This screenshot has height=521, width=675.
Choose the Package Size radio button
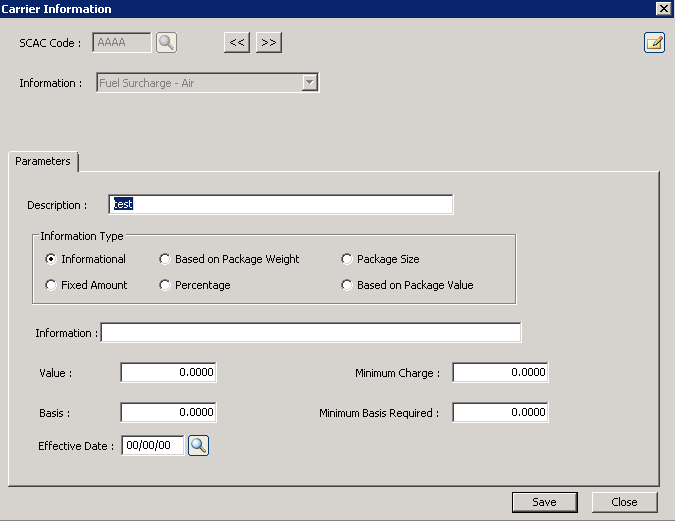[347, 259]
